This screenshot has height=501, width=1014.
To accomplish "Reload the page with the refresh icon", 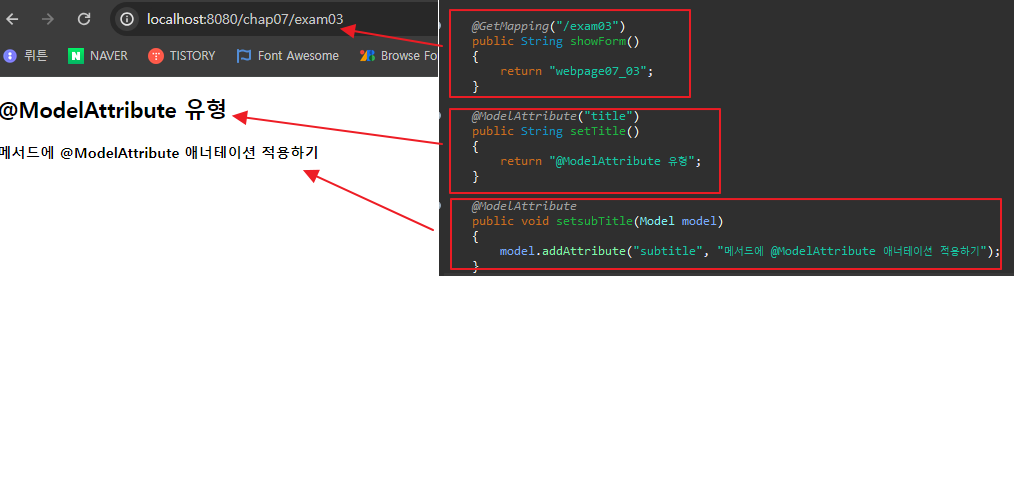I will point(84,19).
